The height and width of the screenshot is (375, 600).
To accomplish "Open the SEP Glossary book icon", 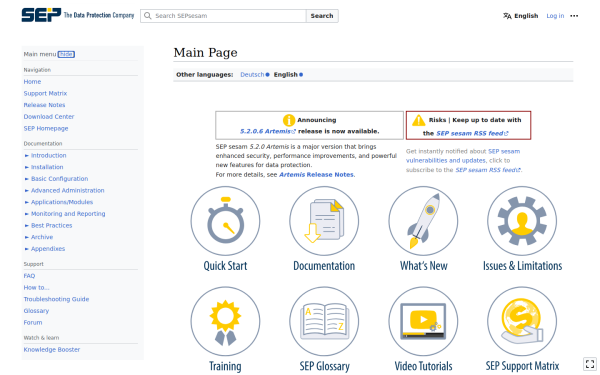I will (x=324, y=321).
